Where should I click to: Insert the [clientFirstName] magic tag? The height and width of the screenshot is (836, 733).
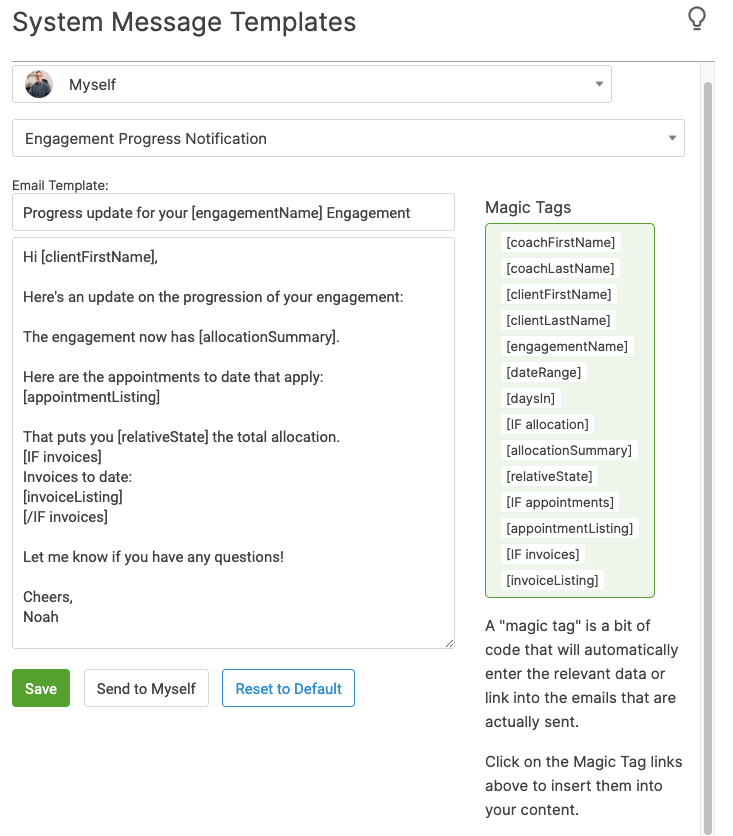point(560,294)
